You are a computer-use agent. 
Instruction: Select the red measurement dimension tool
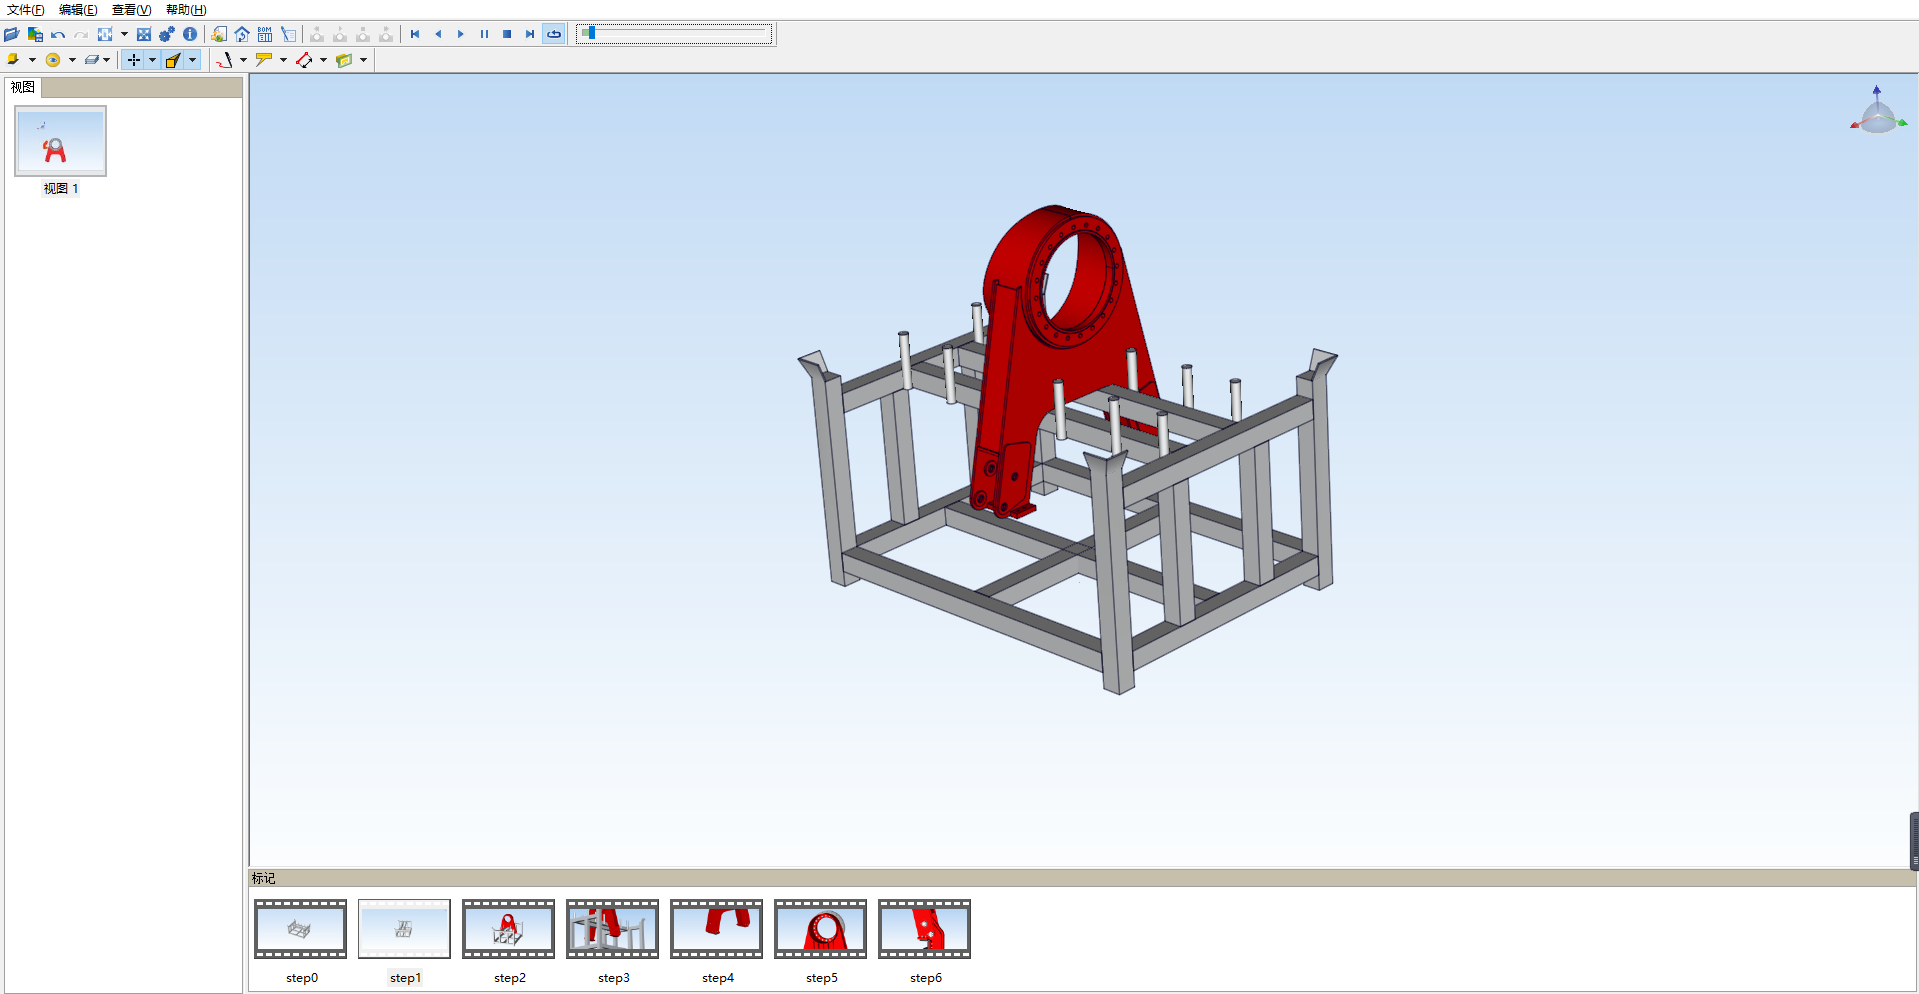coord(304,60)
